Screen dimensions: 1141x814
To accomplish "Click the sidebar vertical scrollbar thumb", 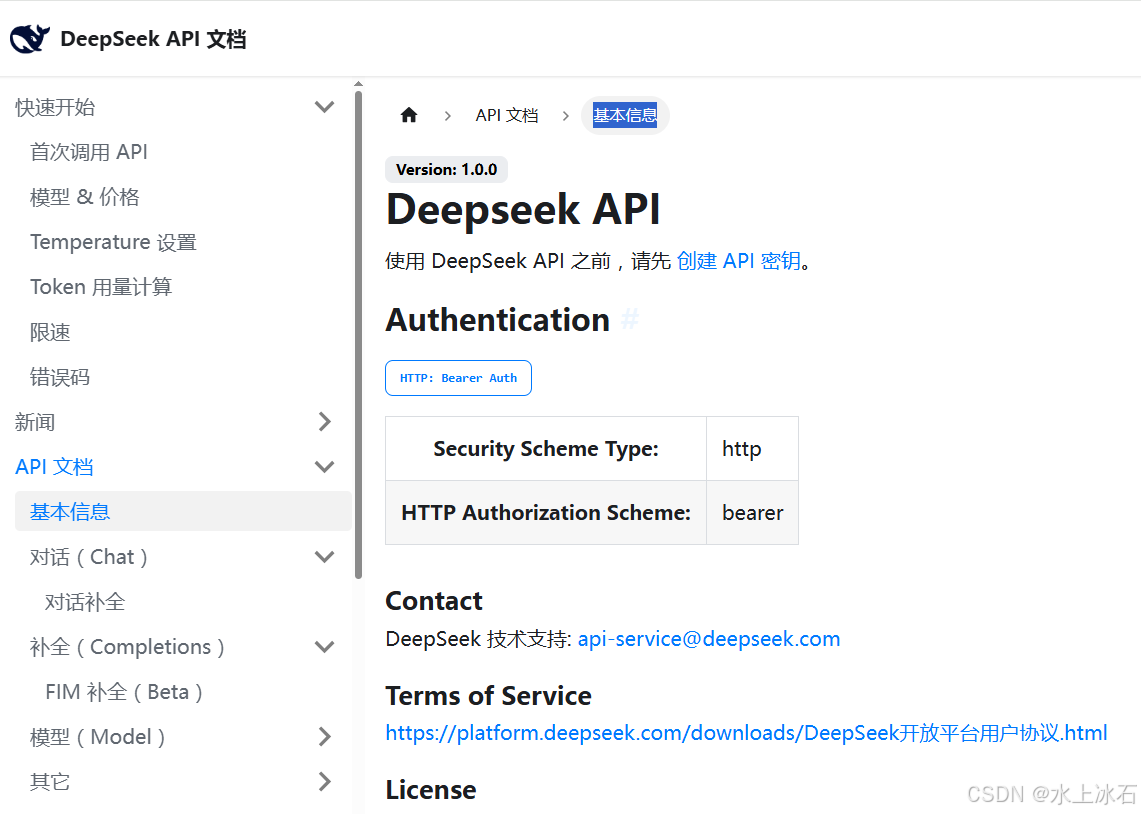I will [359, 334].
